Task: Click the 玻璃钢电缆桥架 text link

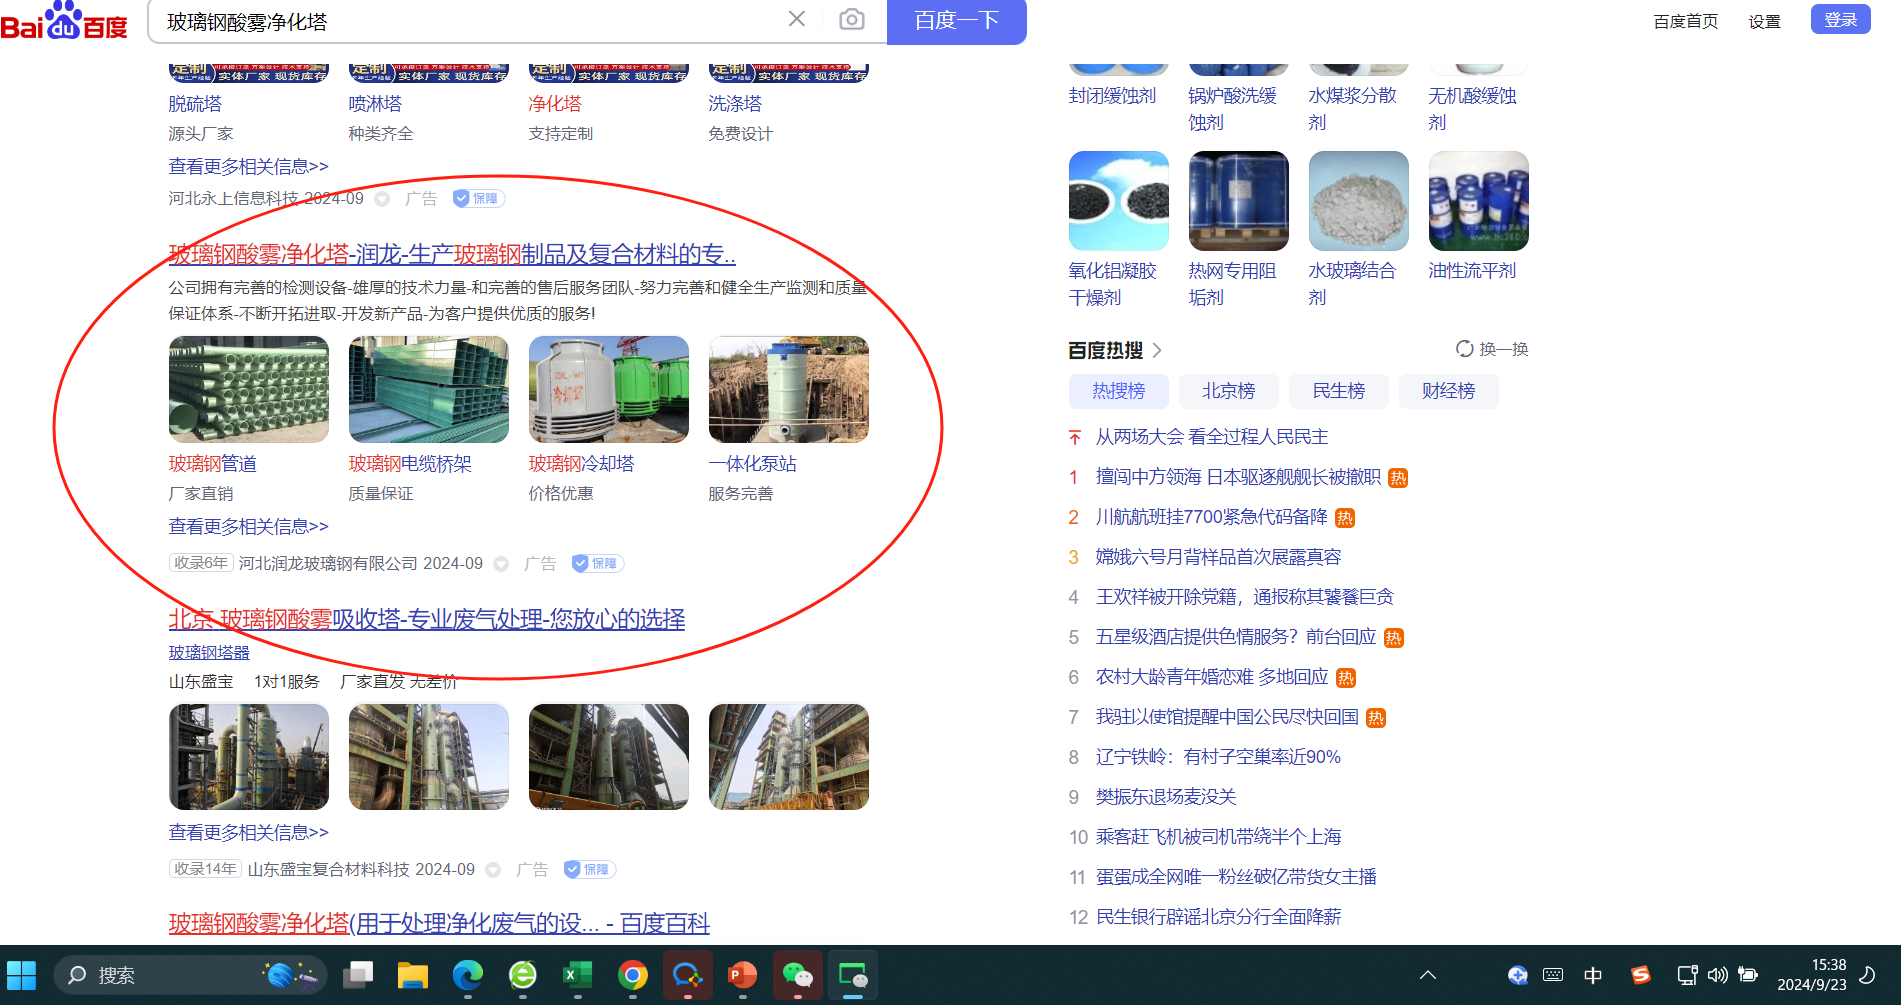Action: point(410,464)
